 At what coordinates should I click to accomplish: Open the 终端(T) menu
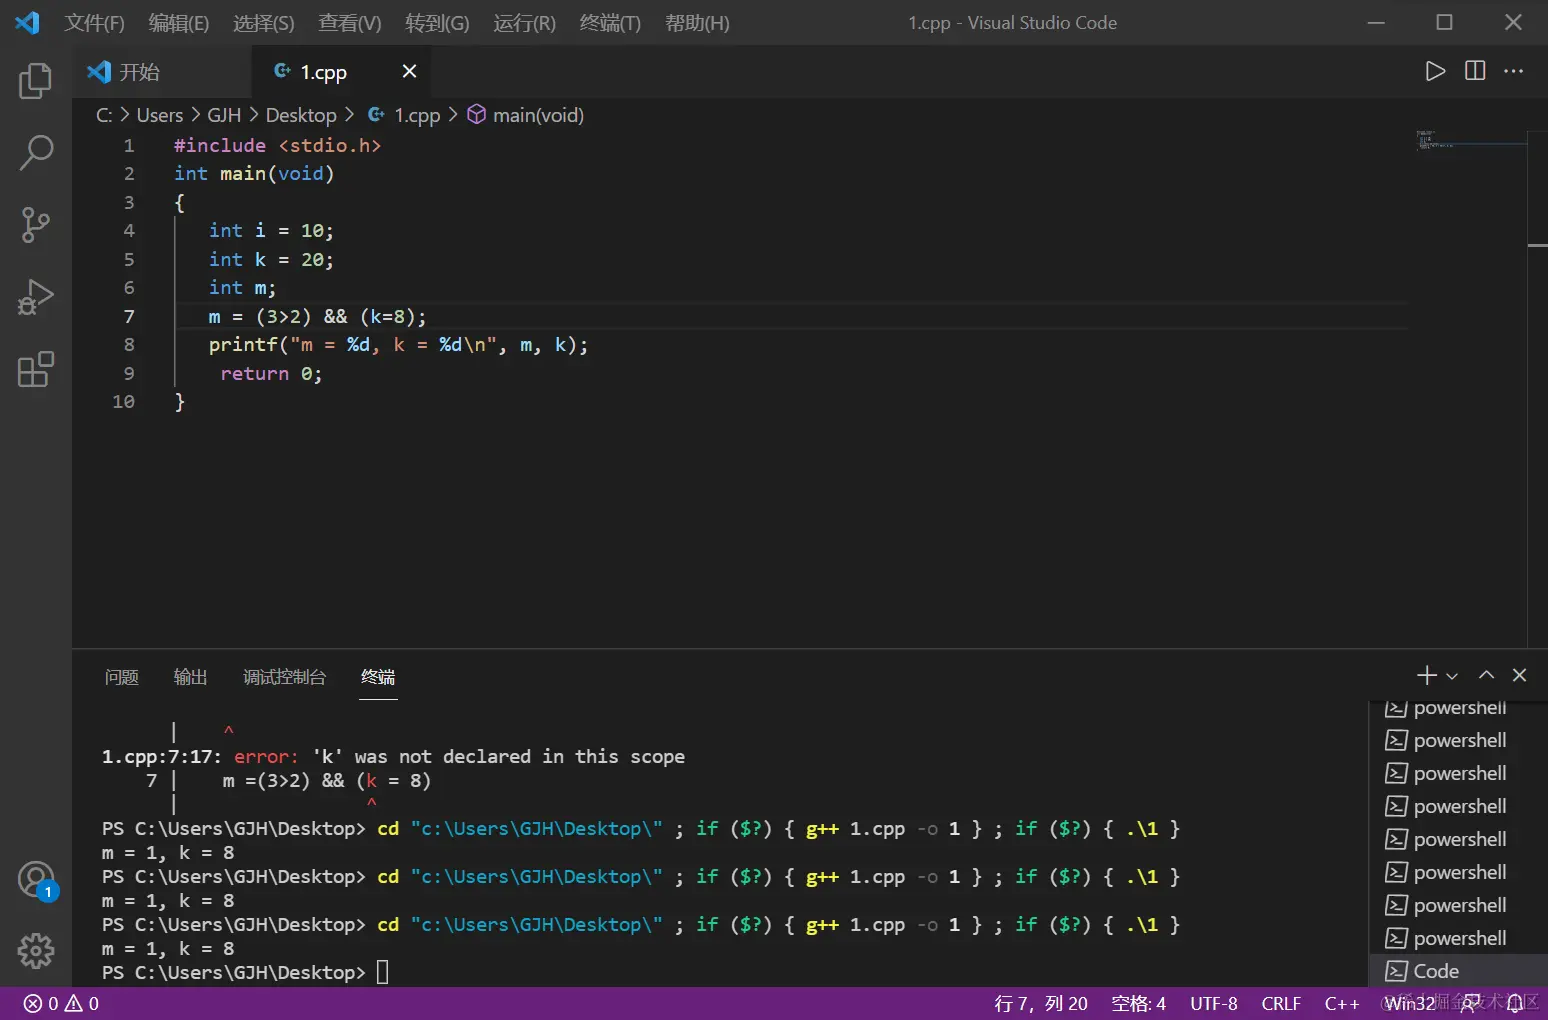(610, 23)
